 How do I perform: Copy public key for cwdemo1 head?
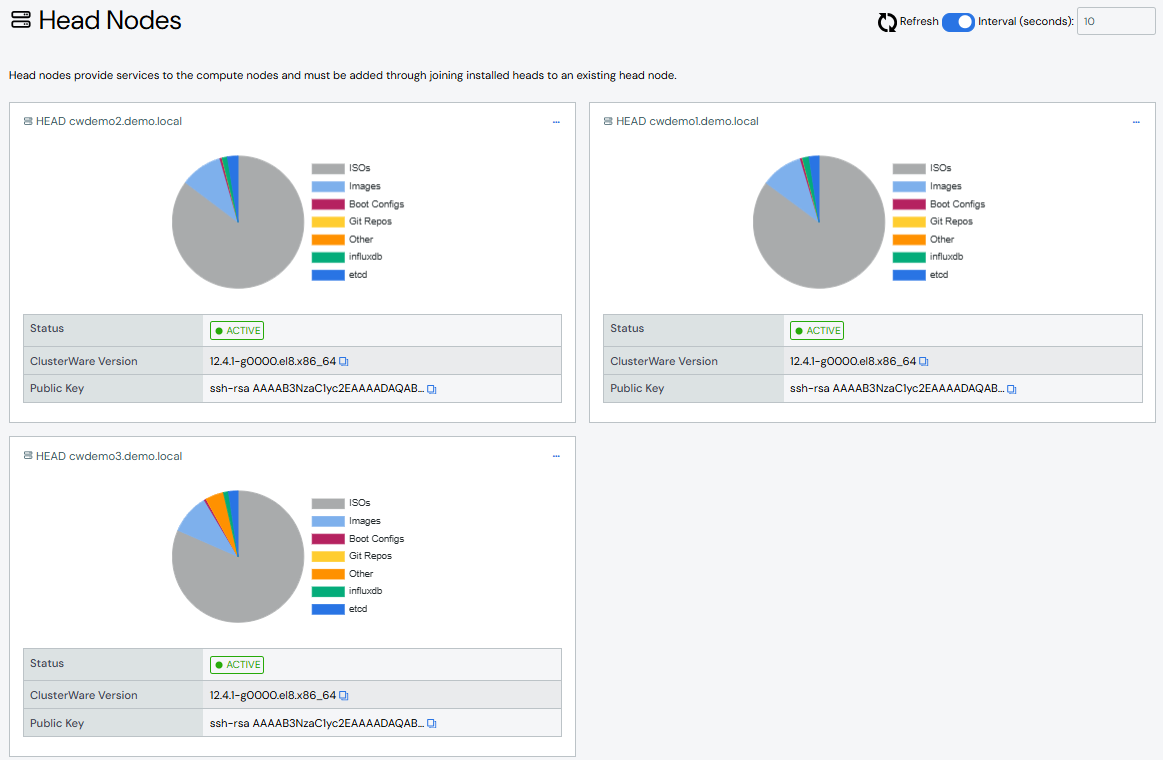point(1012,389)
